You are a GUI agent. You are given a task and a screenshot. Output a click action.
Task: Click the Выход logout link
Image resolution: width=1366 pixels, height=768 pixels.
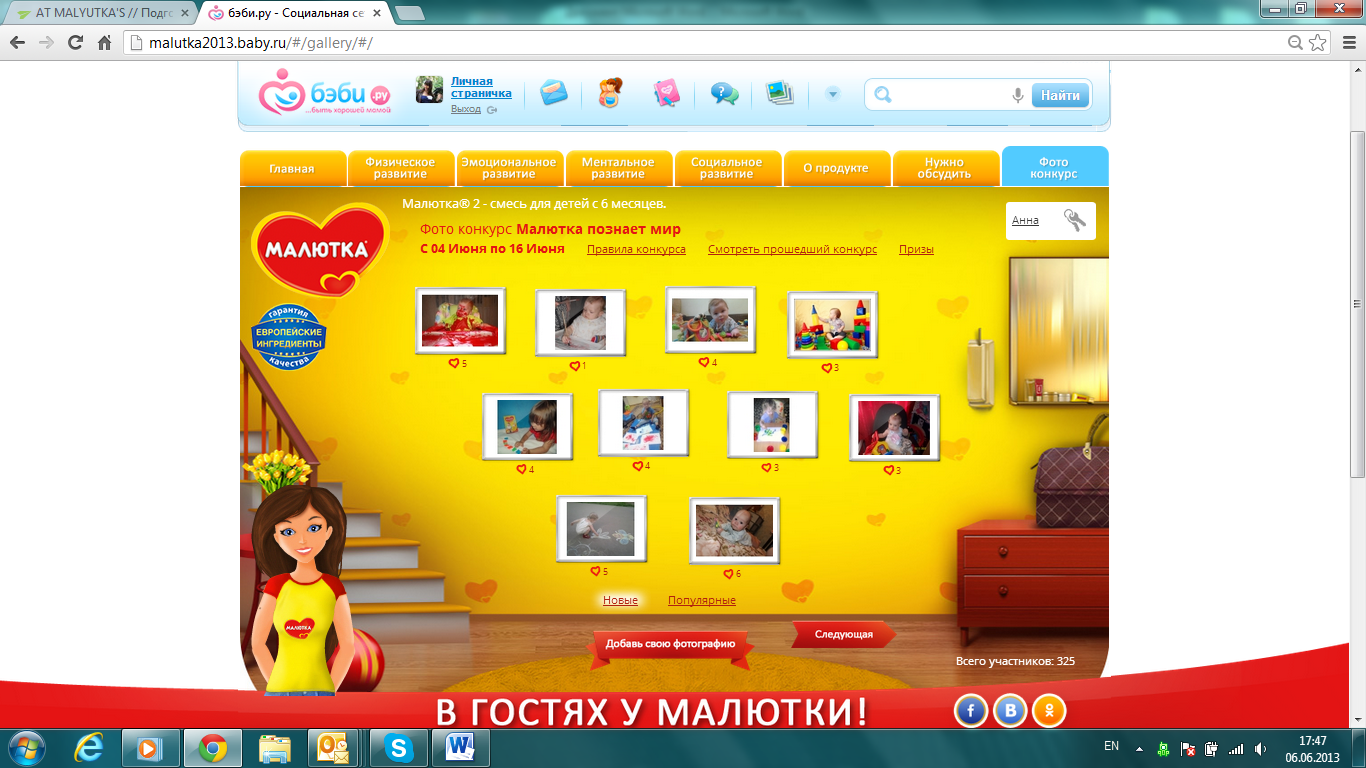tap(466, 109)
